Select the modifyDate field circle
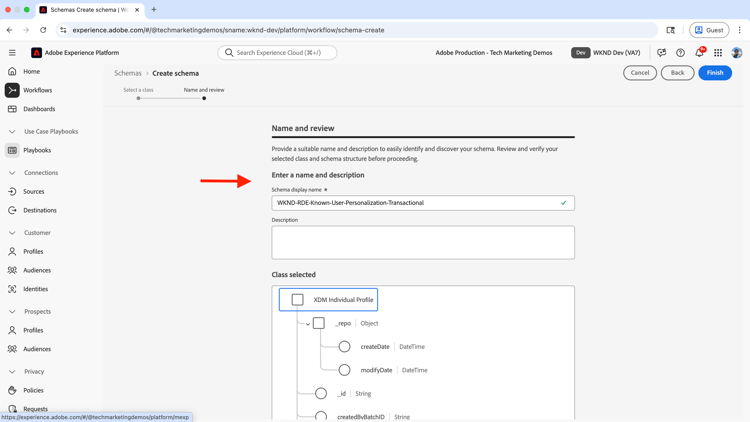Image resolution: width=750 pixels, height=422 pixels. 344,370
